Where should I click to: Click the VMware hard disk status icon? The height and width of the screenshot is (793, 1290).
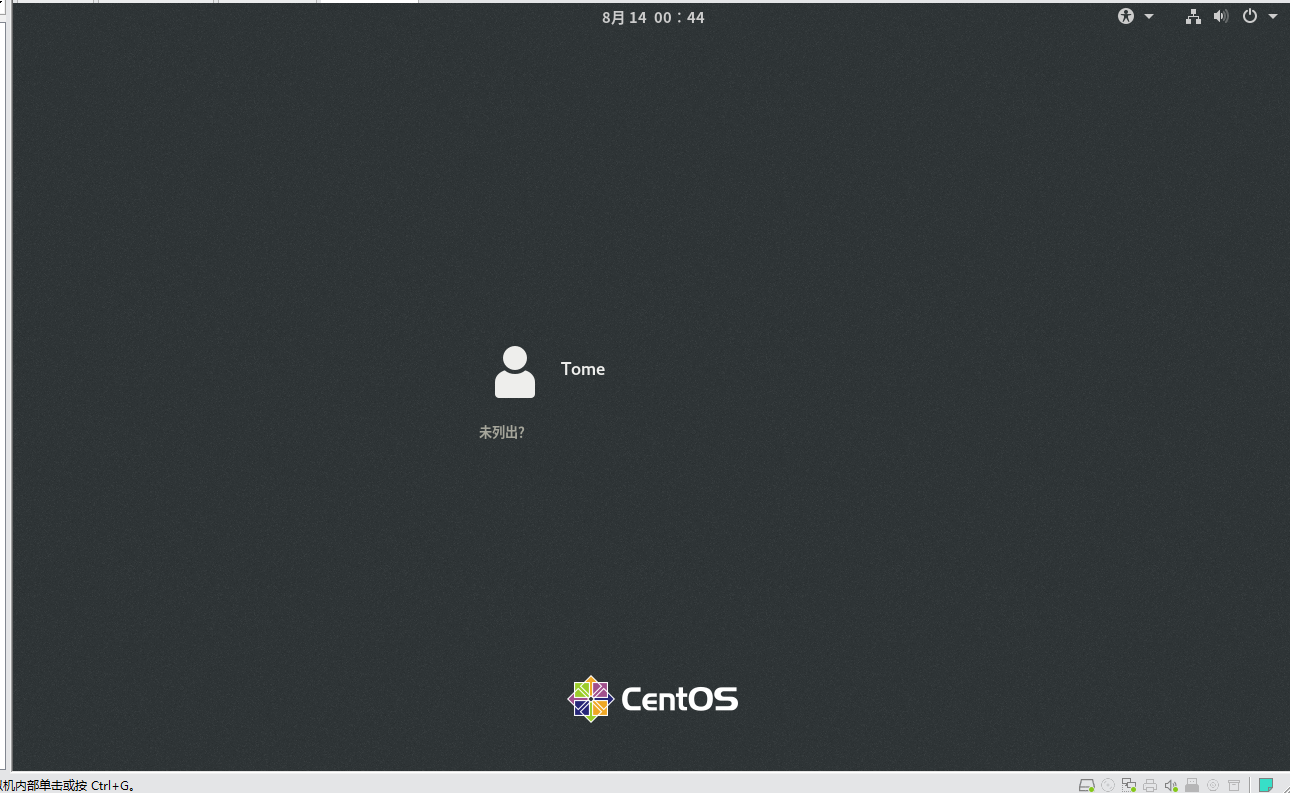click(1087, 785)
